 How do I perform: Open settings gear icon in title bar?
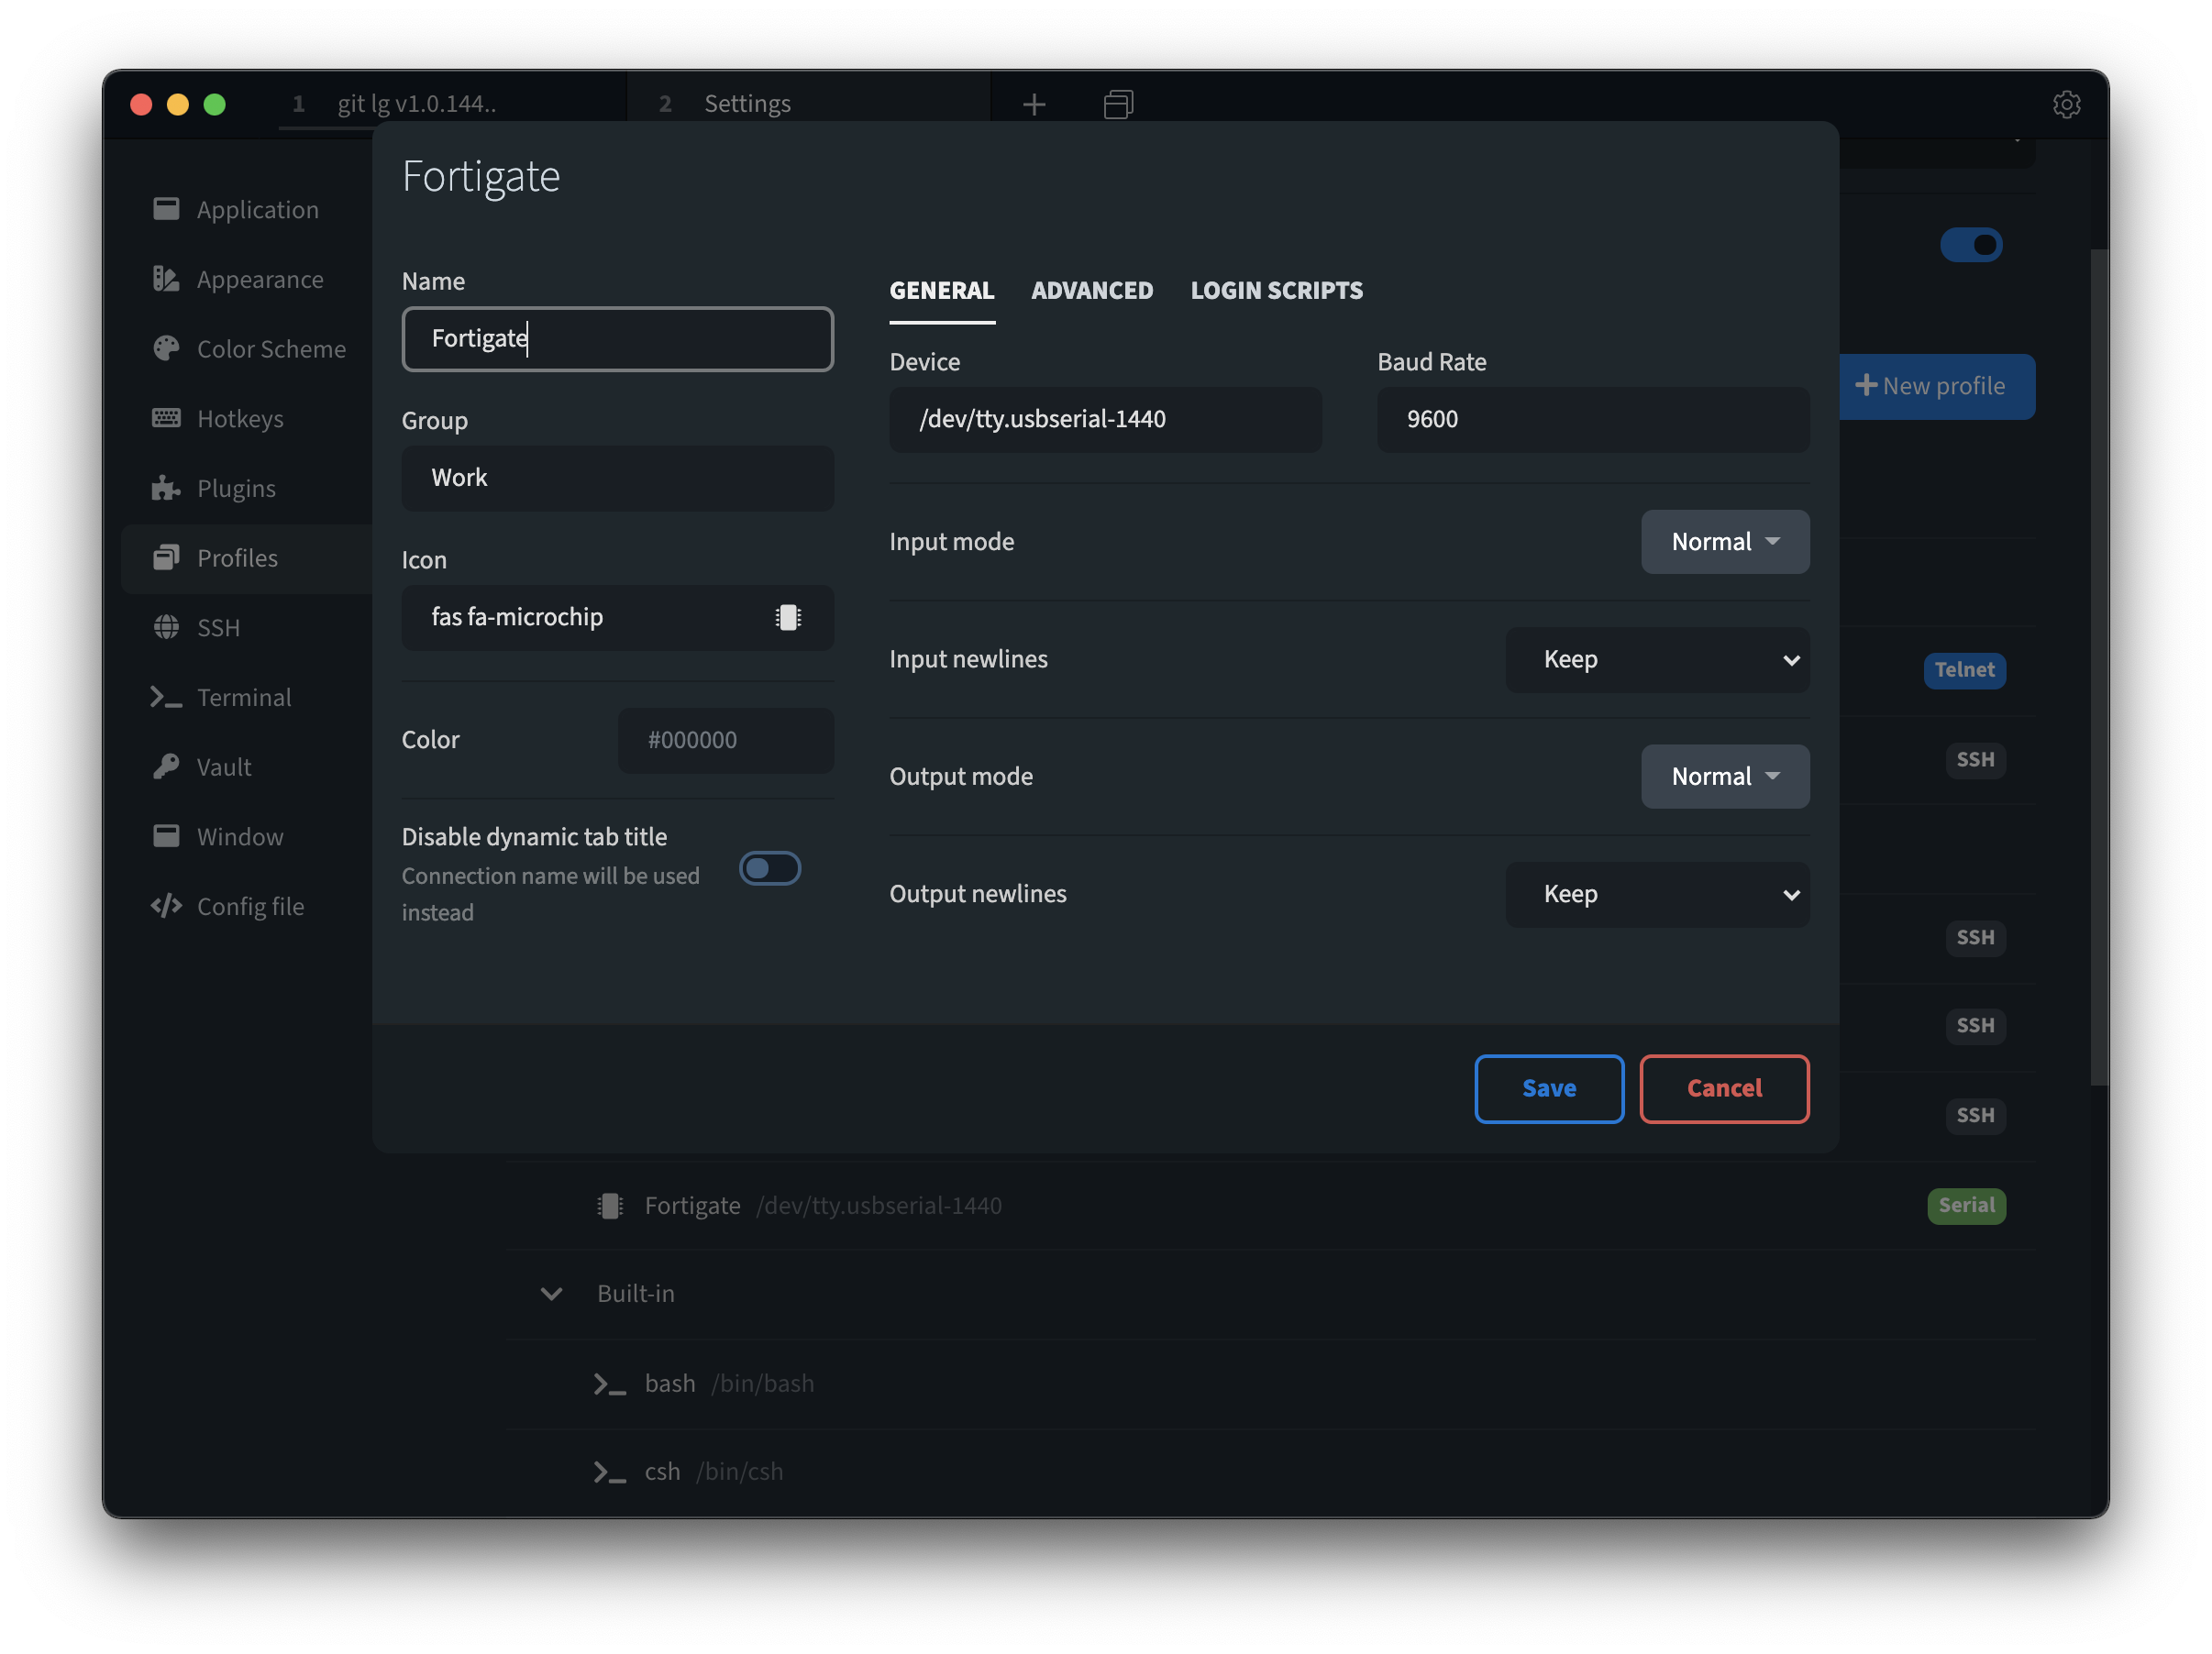2066,104
